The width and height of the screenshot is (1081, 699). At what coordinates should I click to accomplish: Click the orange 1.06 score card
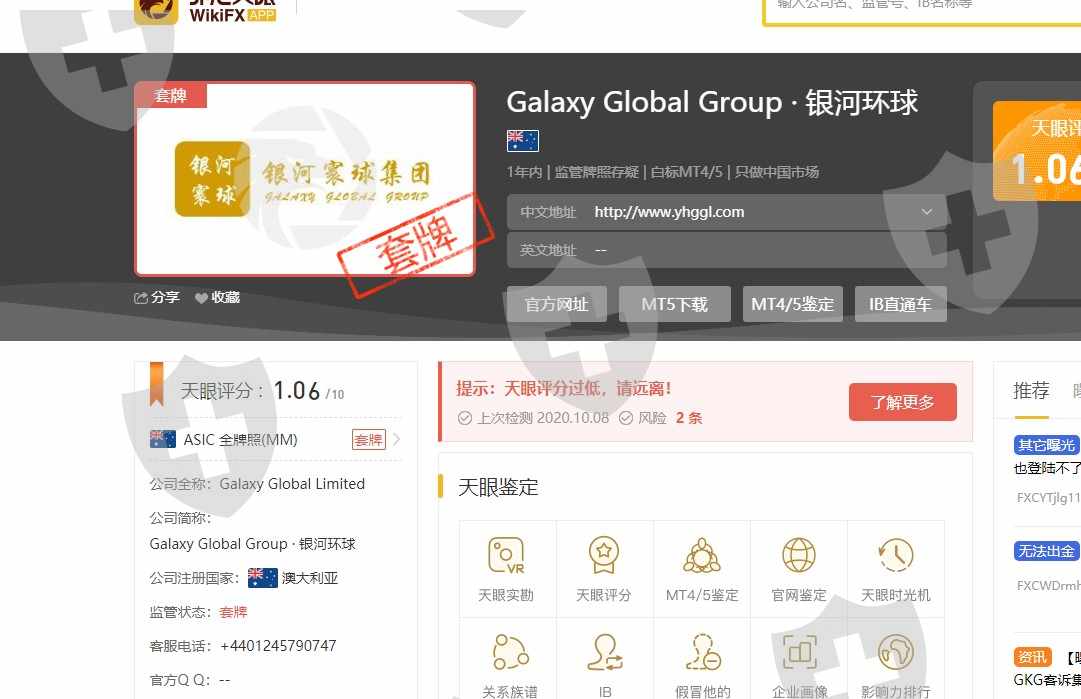pyautogui.click(x=1037, y=151)
